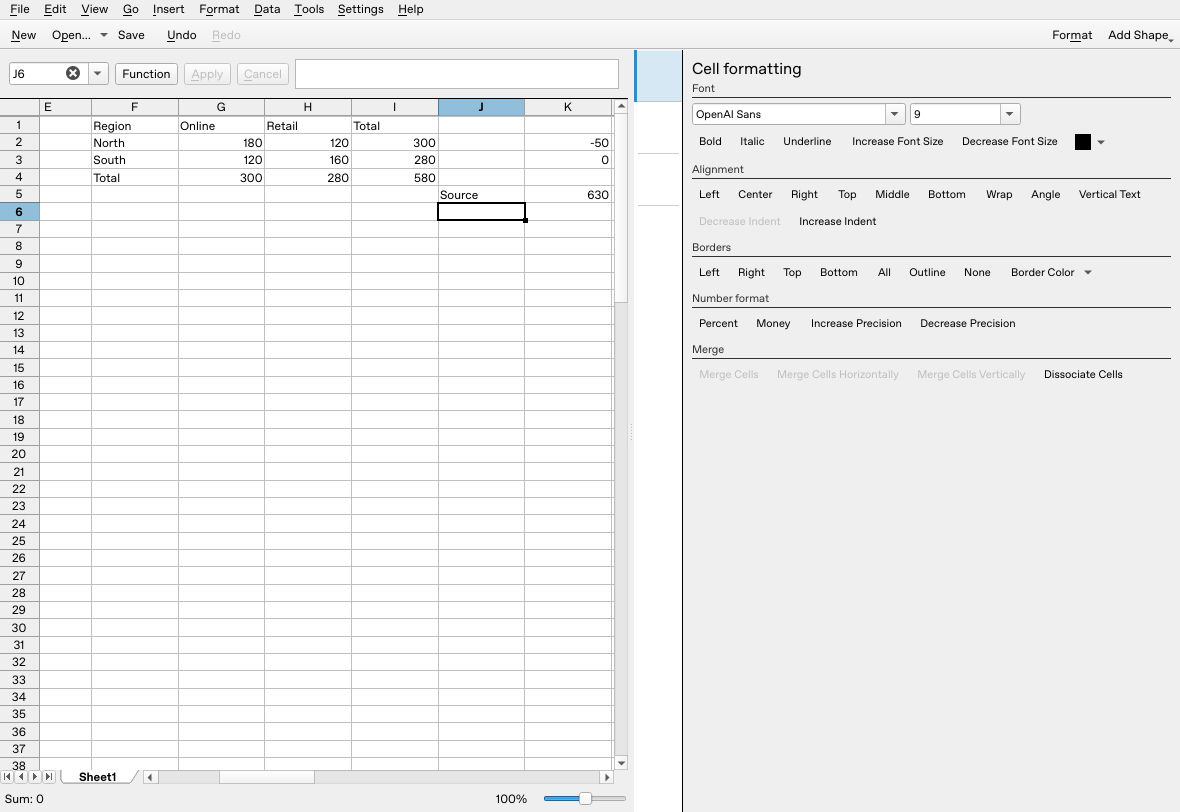Click the vertical scrollbar up arrow
1180x812 pixels.
621,106
